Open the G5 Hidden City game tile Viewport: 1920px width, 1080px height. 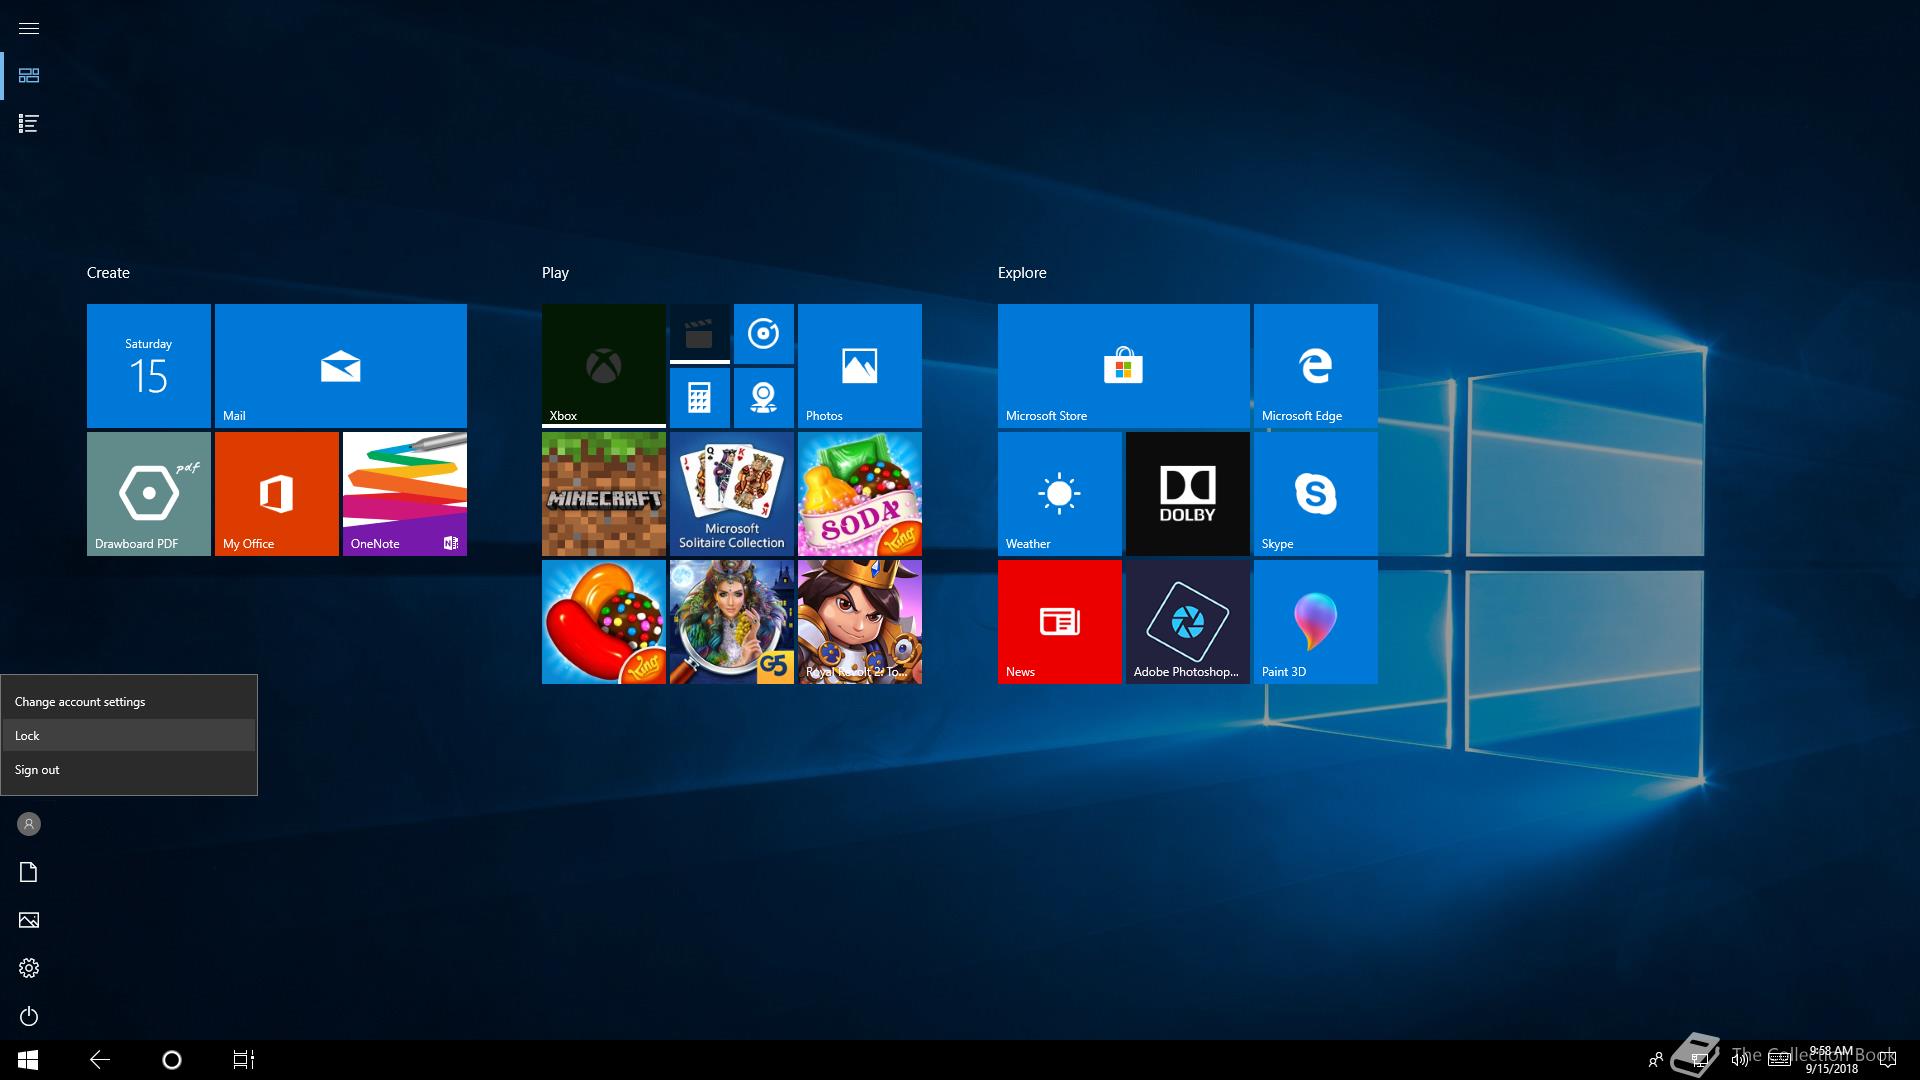tap(732, 622)
